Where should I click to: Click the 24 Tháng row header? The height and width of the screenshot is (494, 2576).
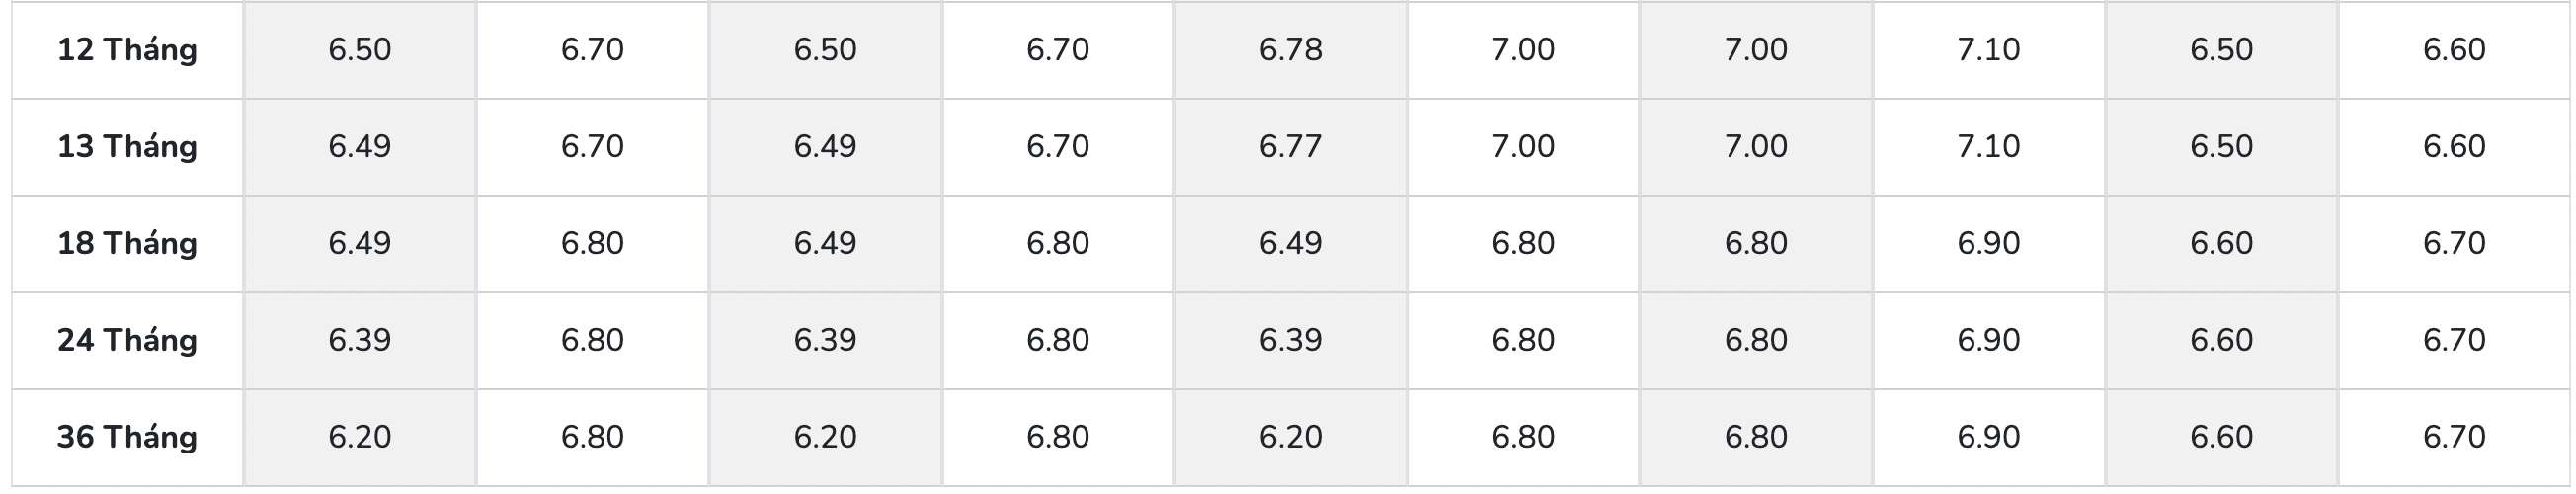[127, 340]
